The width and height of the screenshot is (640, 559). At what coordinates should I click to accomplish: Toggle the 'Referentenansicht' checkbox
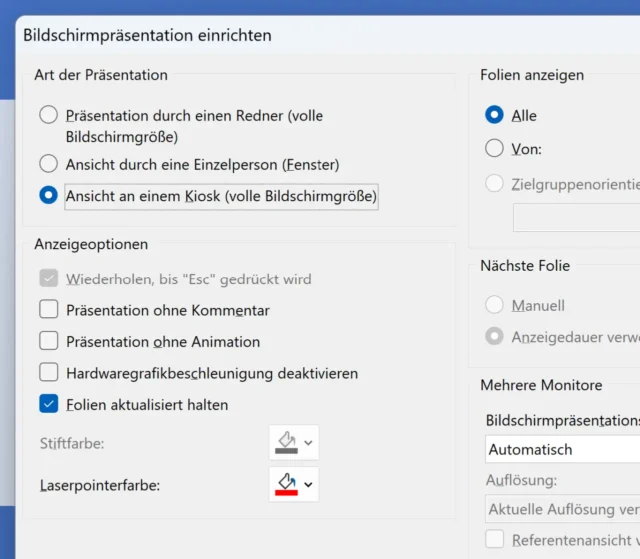coord(494,540)
